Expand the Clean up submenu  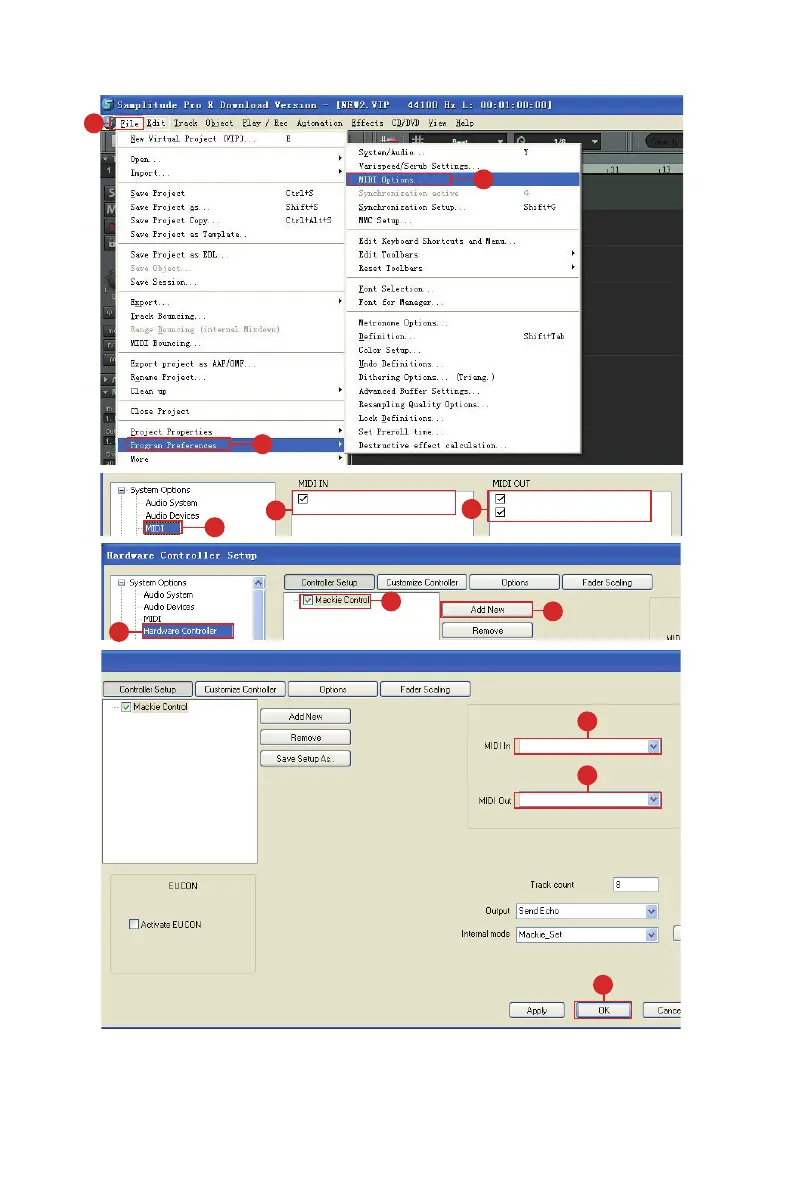click(231, 392)
